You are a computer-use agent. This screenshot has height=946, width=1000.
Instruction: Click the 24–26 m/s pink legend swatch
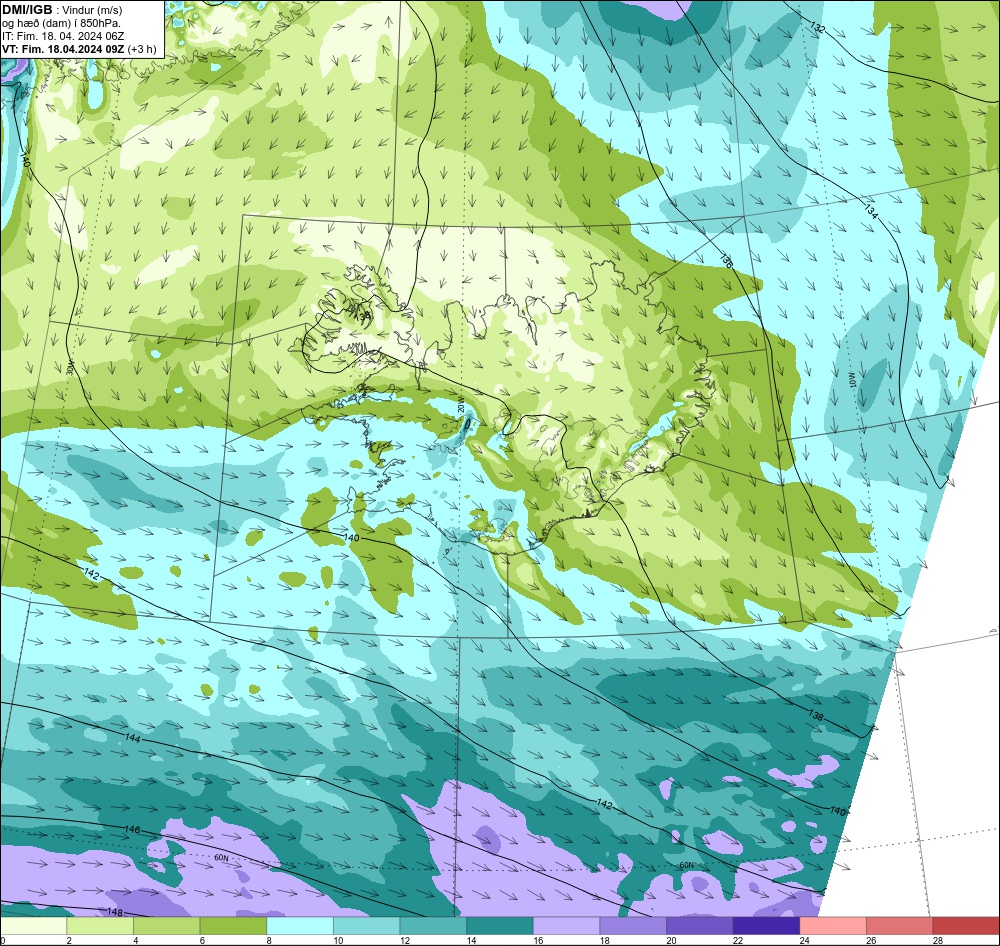click(x=833, y=926)
